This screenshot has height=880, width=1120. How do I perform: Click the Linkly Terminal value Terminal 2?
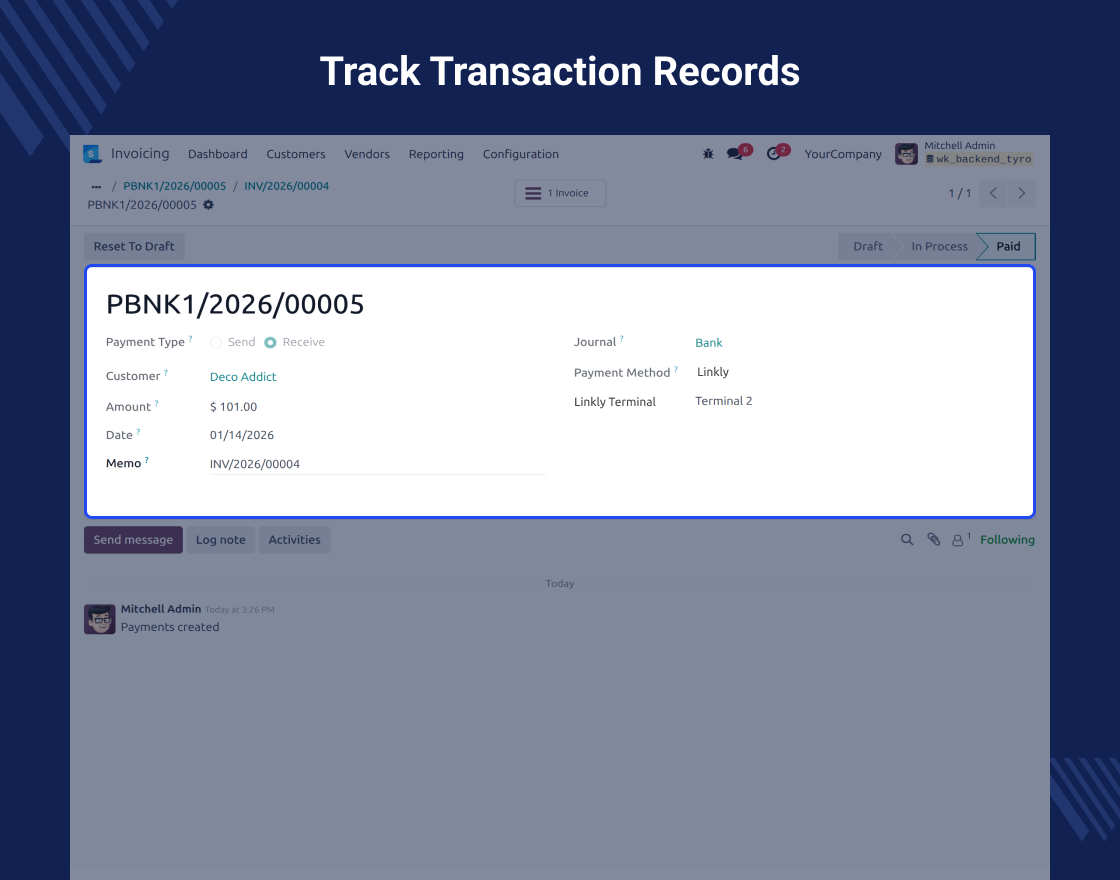[724, 401]
